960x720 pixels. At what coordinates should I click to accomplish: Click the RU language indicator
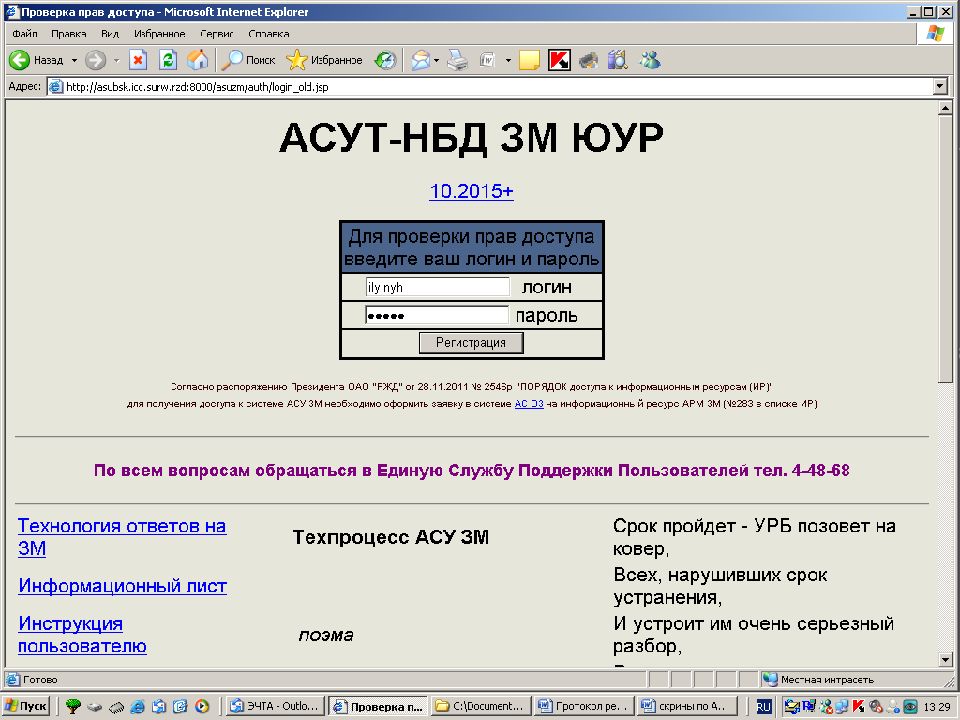tap(763, 706)
